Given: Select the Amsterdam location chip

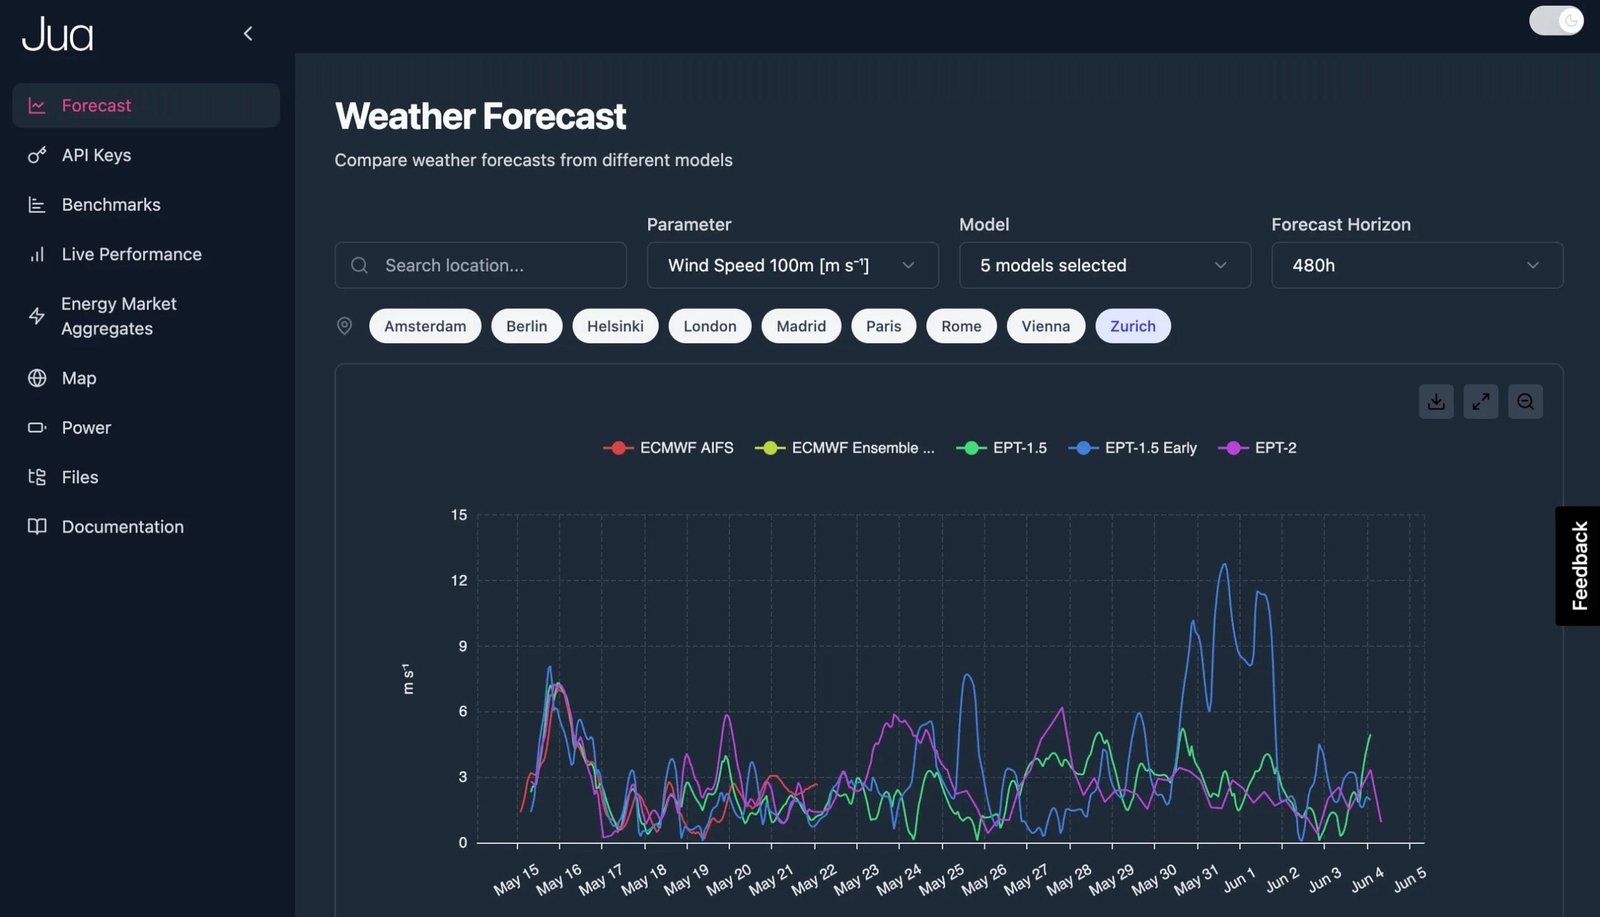Looking at the screenshot, I should point(425,326).
